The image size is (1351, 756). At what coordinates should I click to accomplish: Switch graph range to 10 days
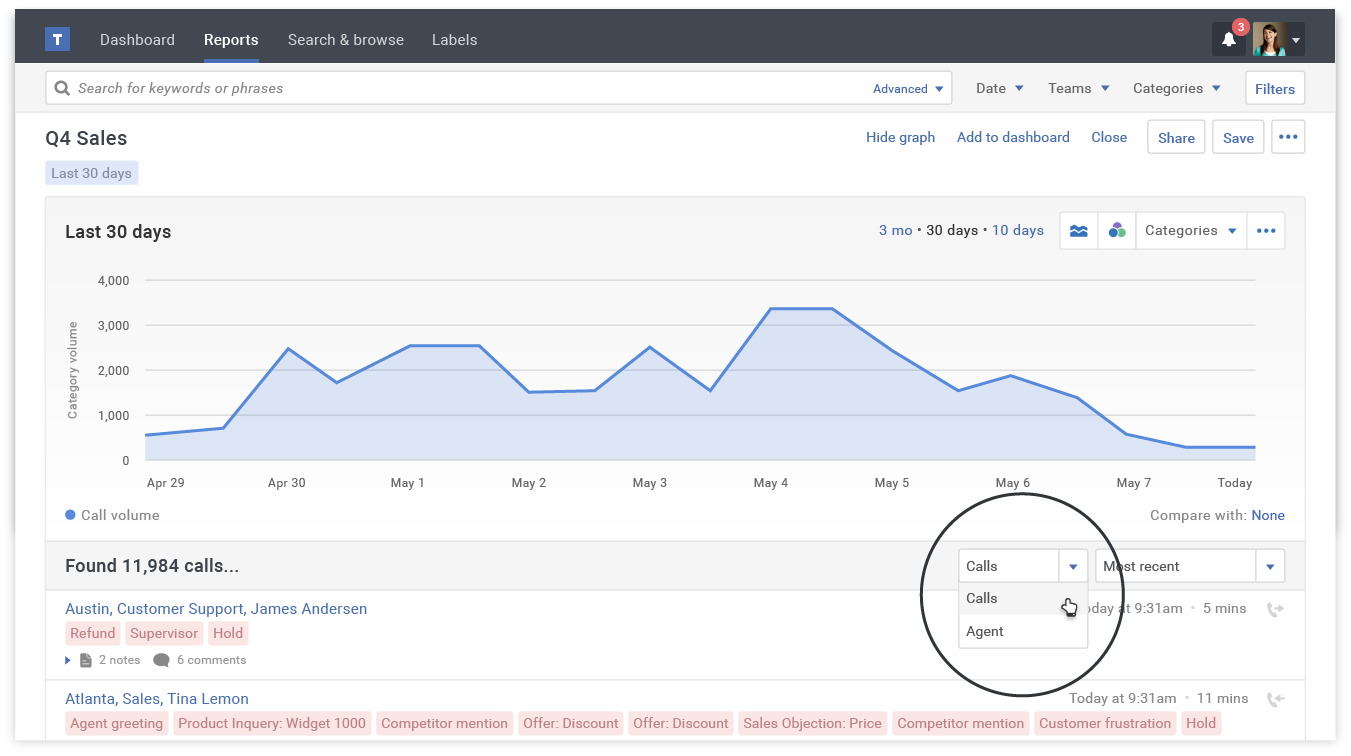tap(1017, 230)
